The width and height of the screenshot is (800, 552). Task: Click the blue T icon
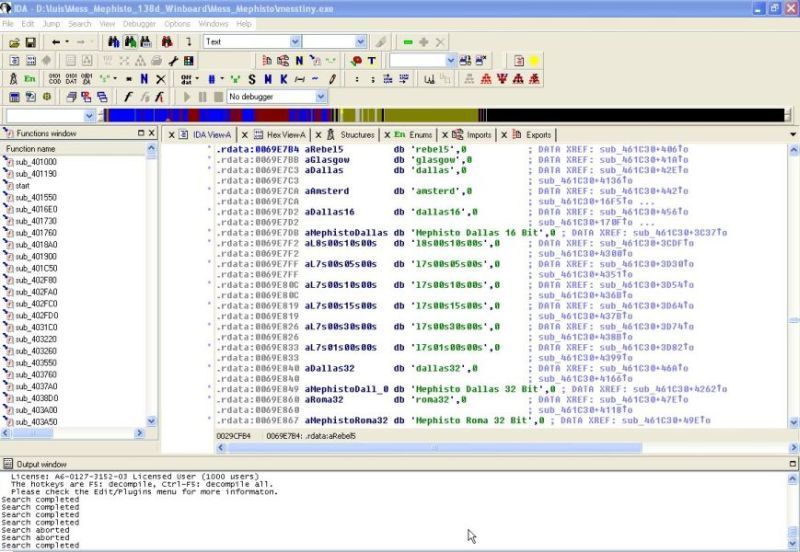coord(372,61)
